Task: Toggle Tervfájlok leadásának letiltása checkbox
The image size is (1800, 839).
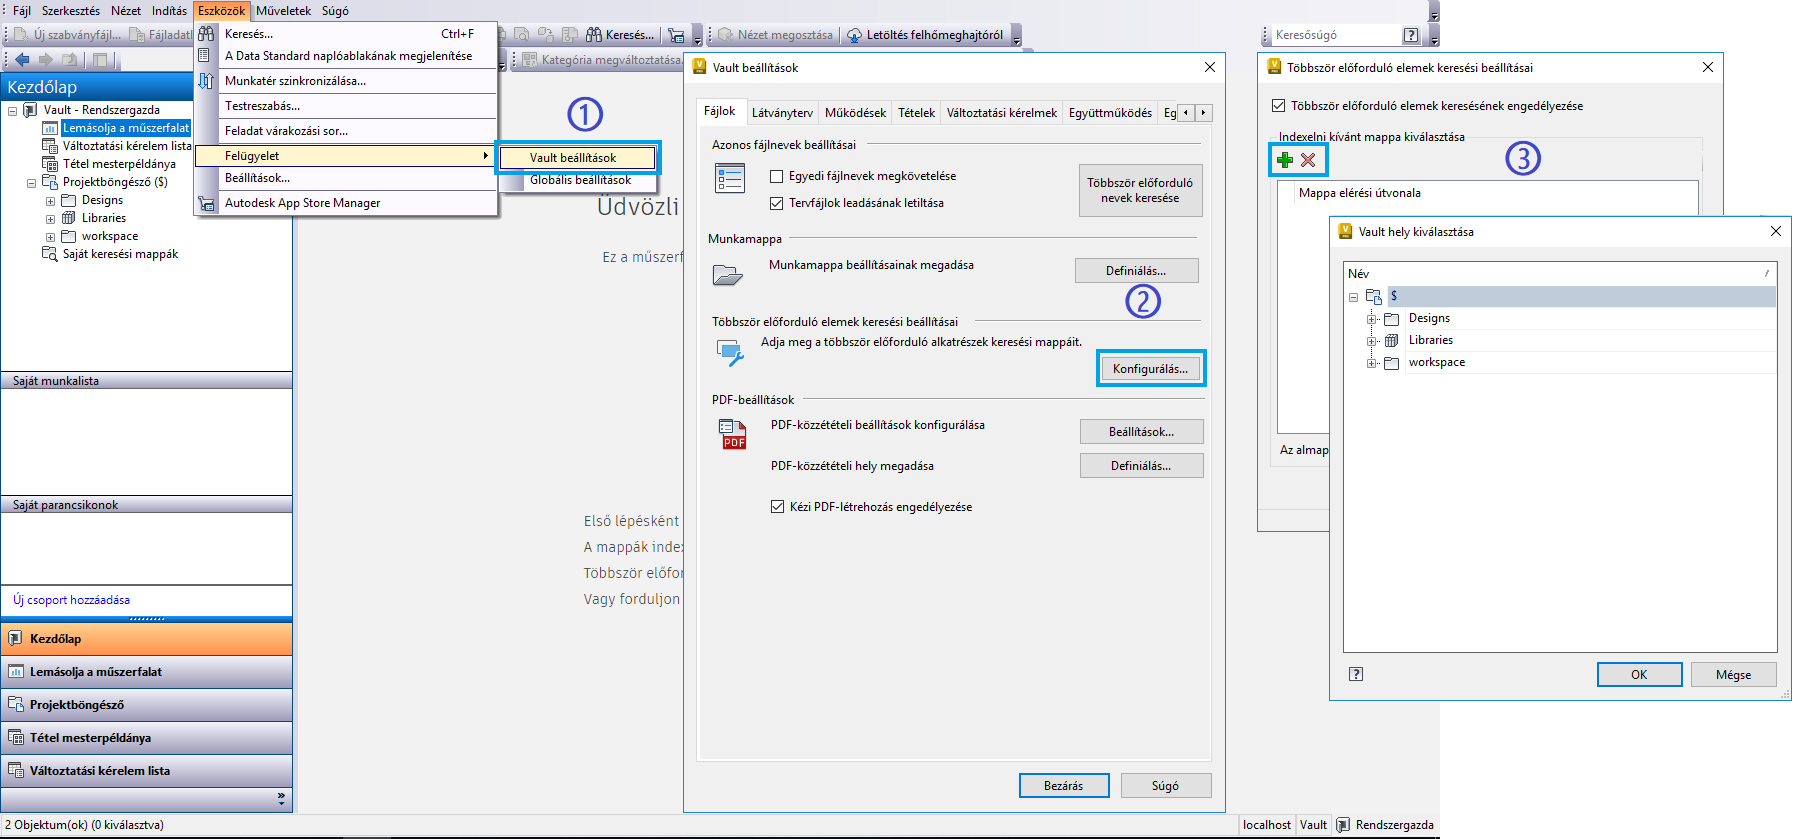Action: [x=776, y=203]
